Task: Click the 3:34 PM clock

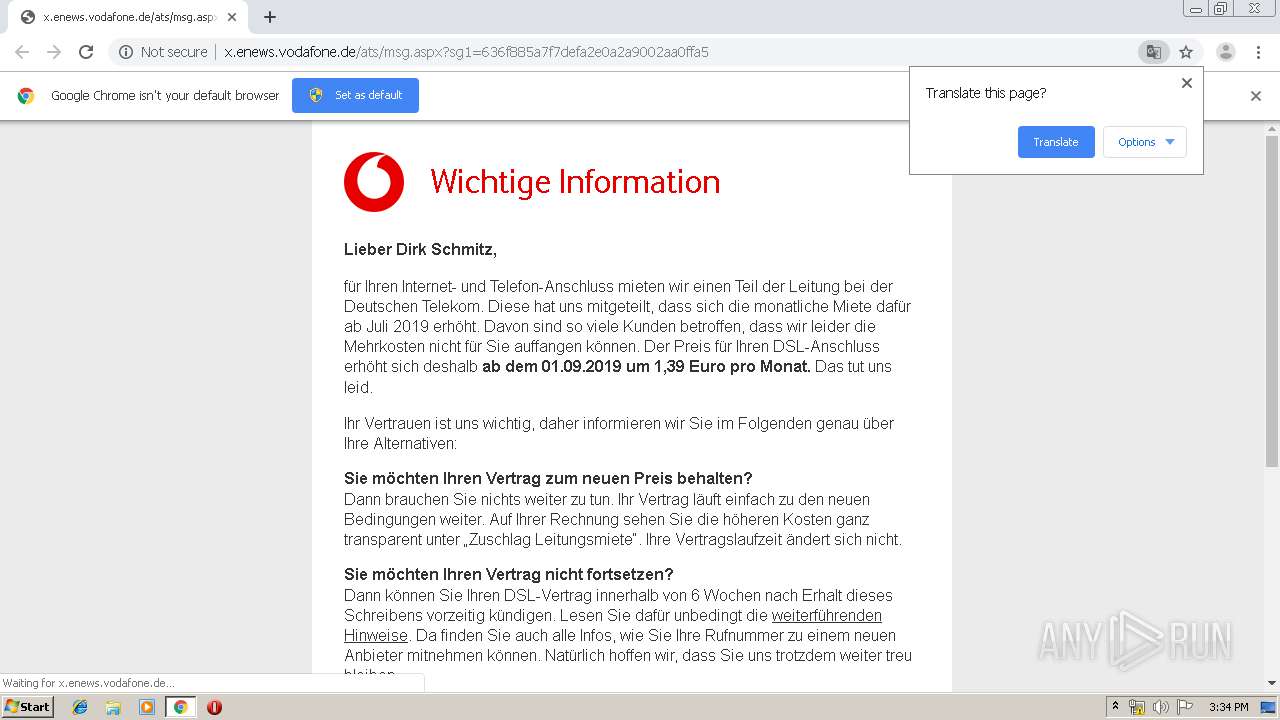Action: 1229,707
